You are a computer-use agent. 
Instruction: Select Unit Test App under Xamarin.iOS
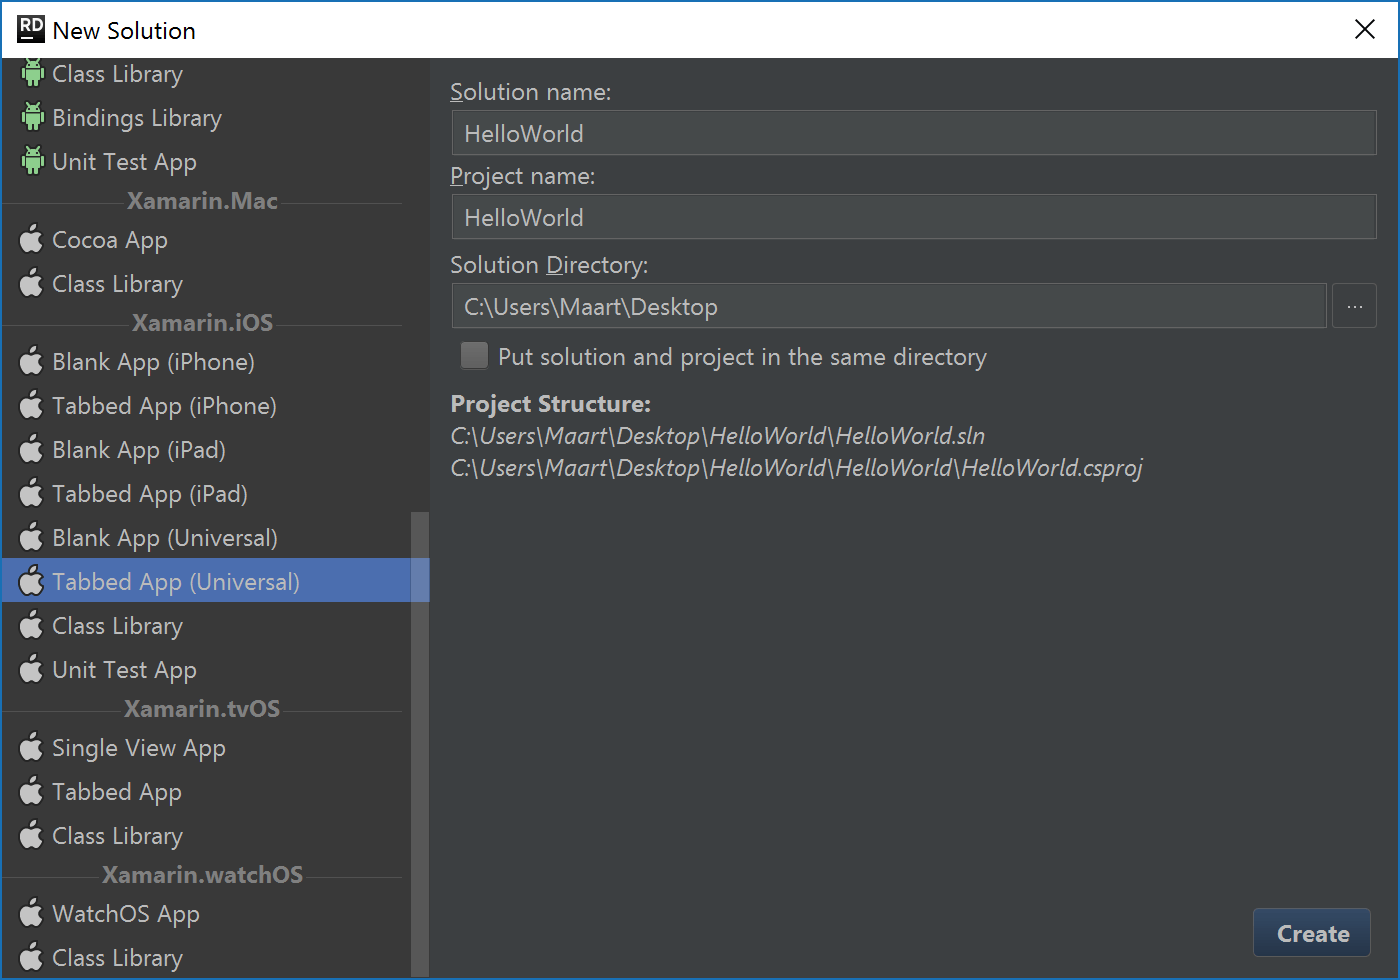point(206,670)
